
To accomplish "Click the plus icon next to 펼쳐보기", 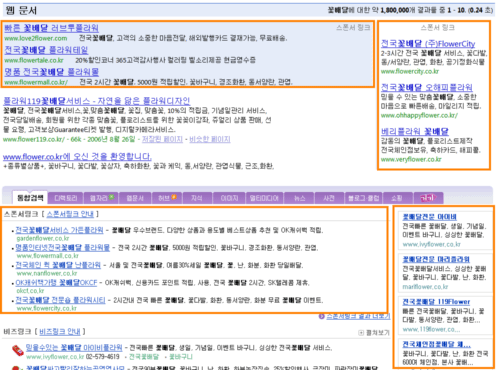I will pos(361,333).
